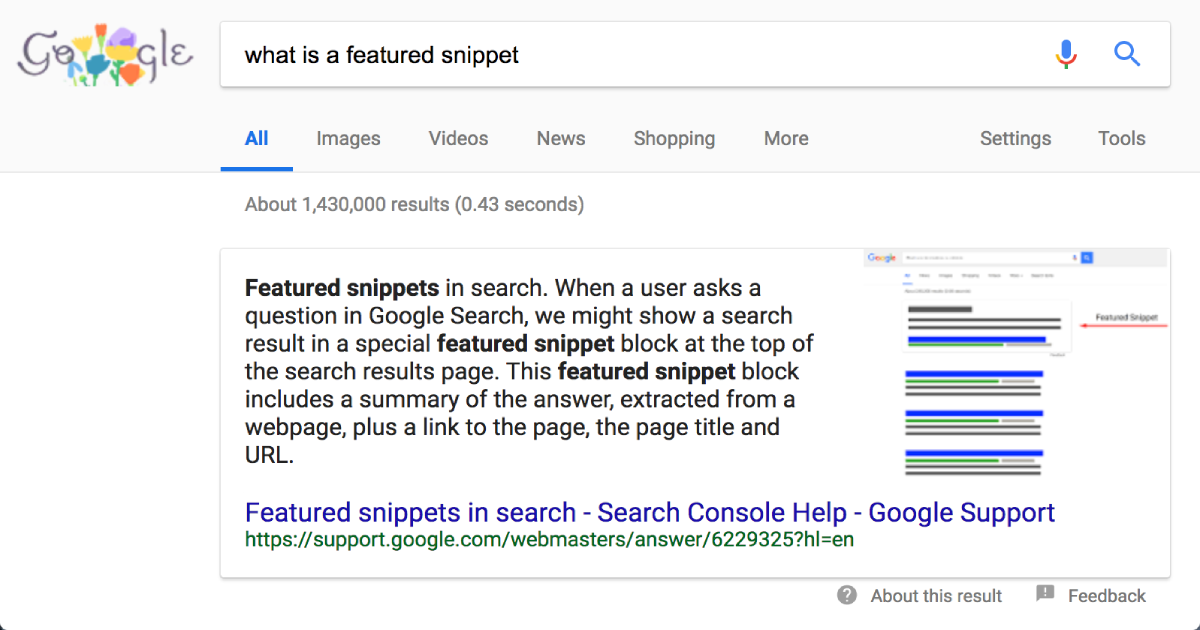The image size is (1200, 630).
Task: Click the Feedback flag icon
Action: coord(1045,594)
